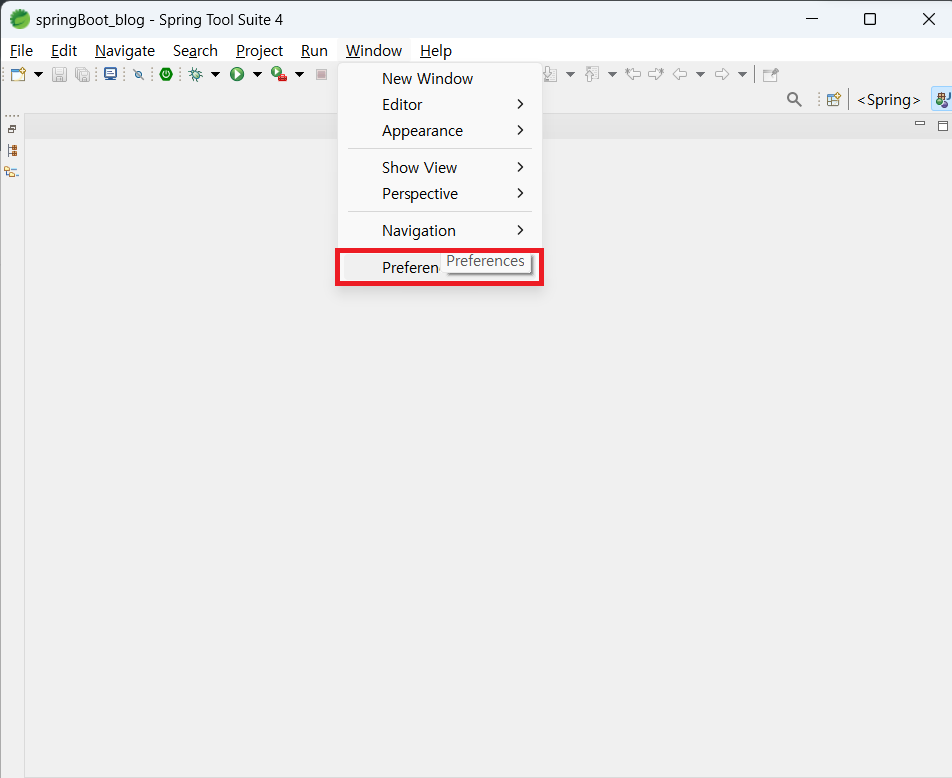Screen dimensions: 952x778
Task: Open the Edit menu
Action: [64, 50]
